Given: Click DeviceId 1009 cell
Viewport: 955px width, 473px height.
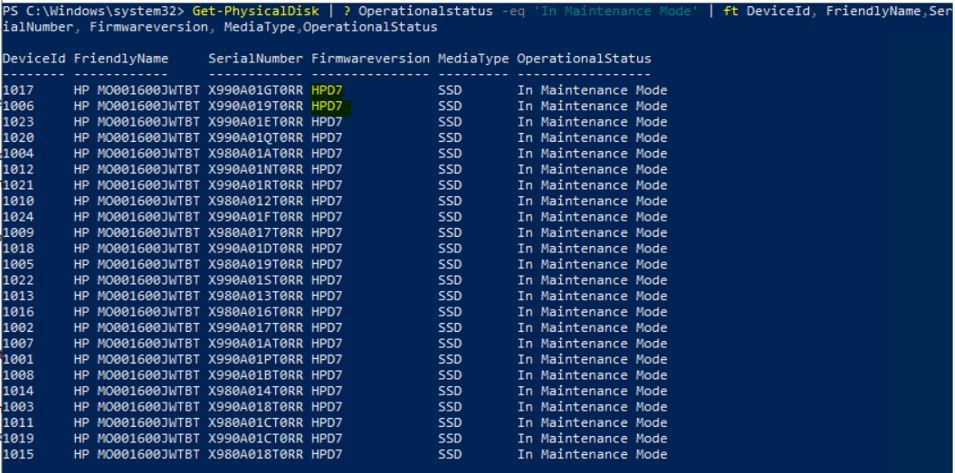Looking at the screenshot, I should [18, 233].
